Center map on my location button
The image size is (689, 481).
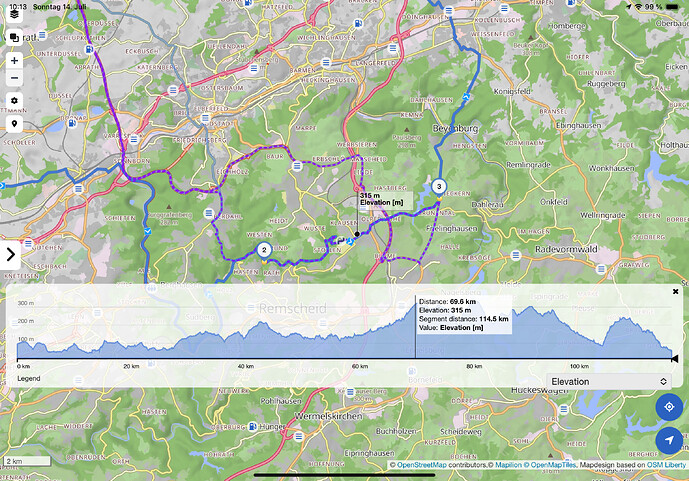pyautogui.click(x=669, y=407)
